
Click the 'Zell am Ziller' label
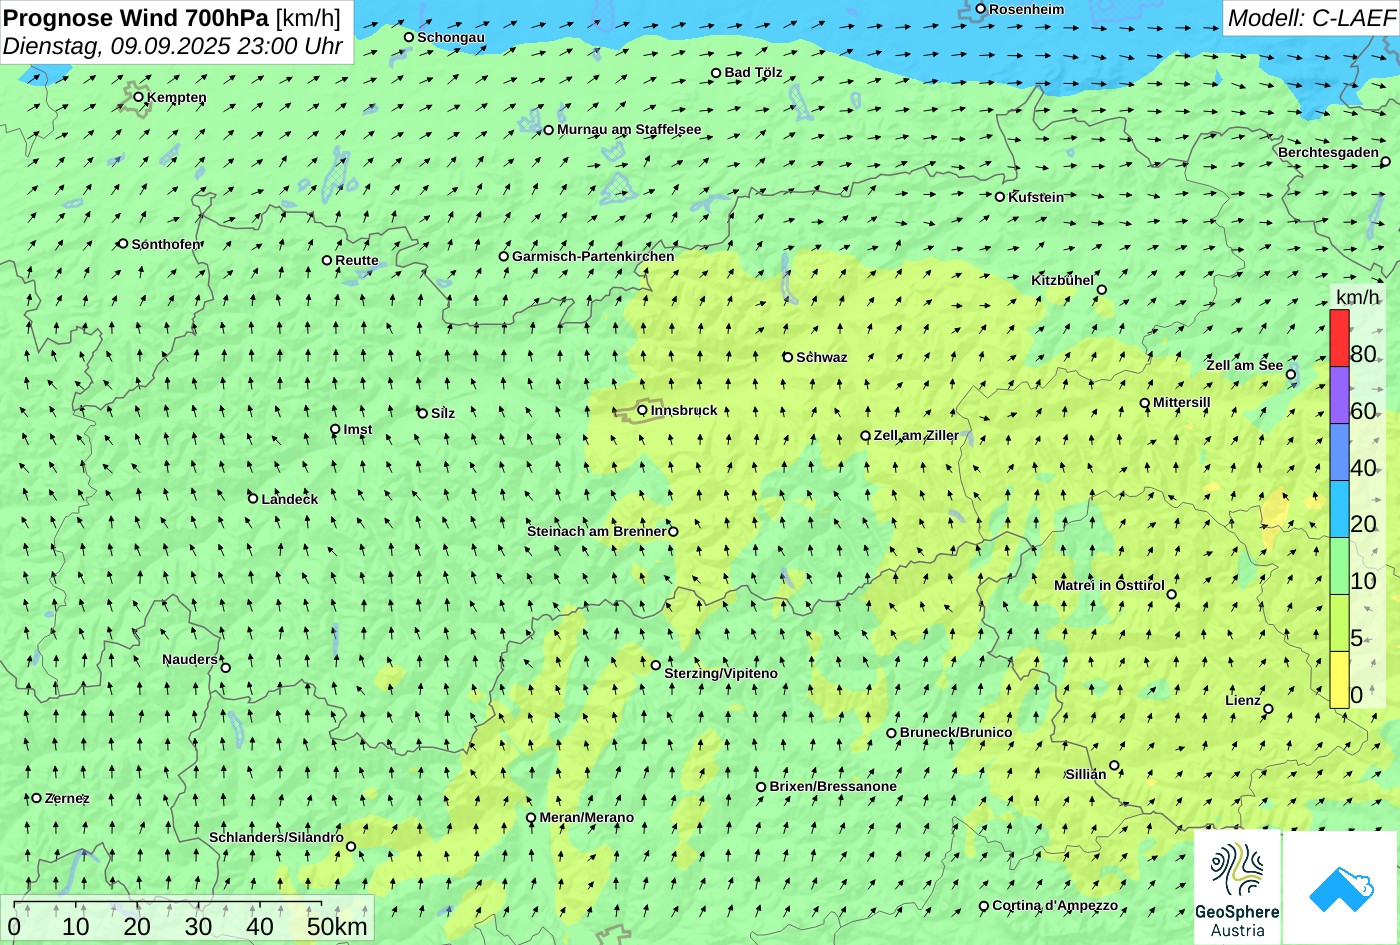tap(916, 435)
